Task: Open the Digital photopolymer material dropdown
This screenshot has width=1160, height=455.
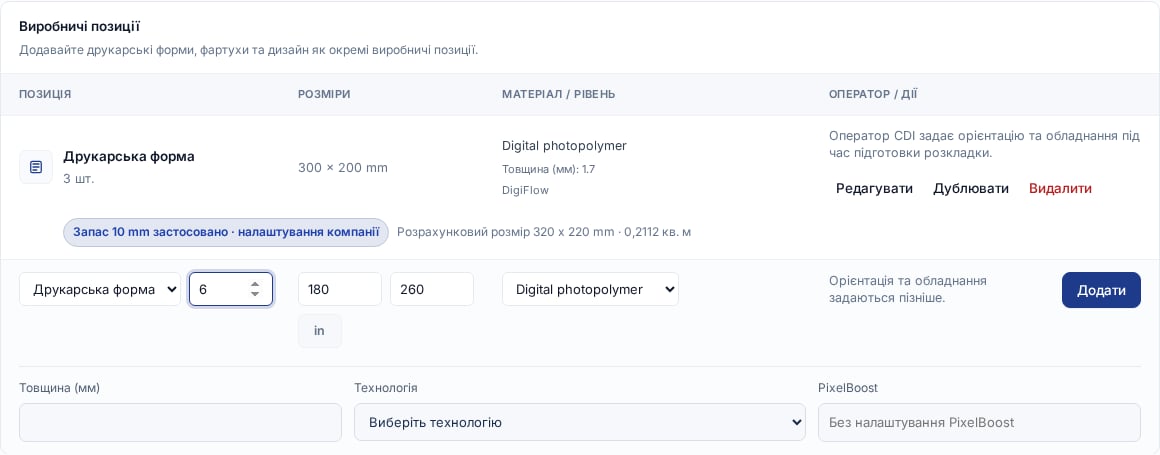Action: pyautogui.click(x=590, y=289)
